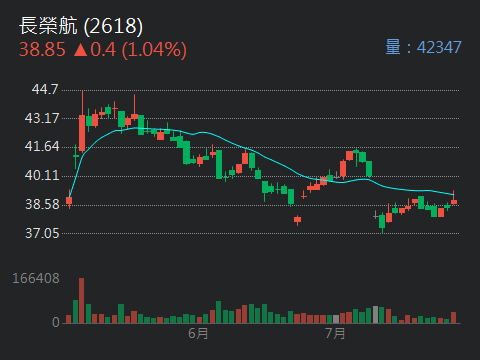
Task: Click the lowest green candlestick near 37.05
Action: click(382, 222)
